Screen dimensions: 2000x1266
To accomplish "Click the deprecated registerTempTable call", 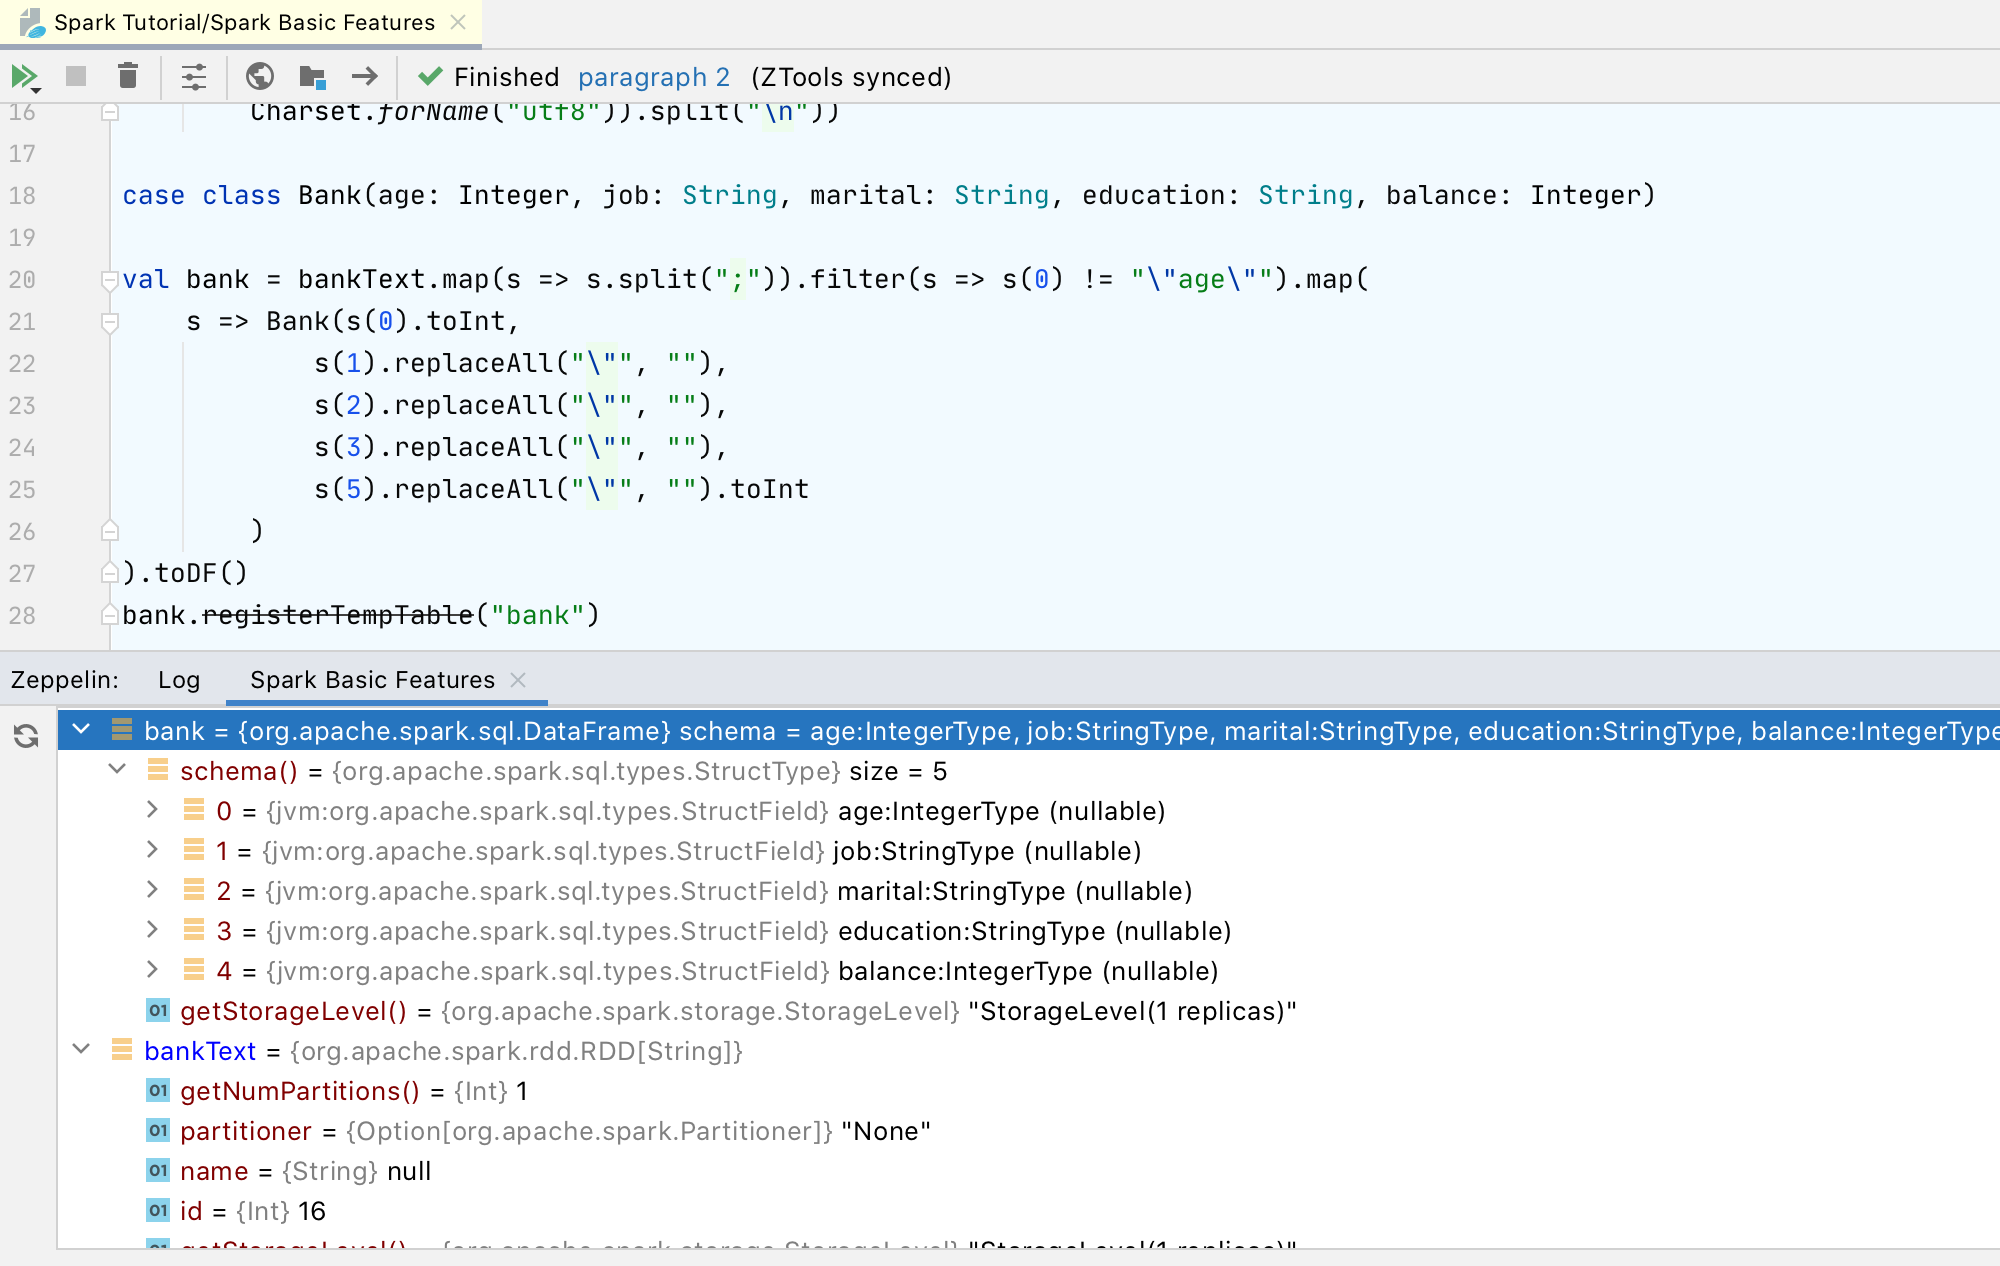I will 337,615.
